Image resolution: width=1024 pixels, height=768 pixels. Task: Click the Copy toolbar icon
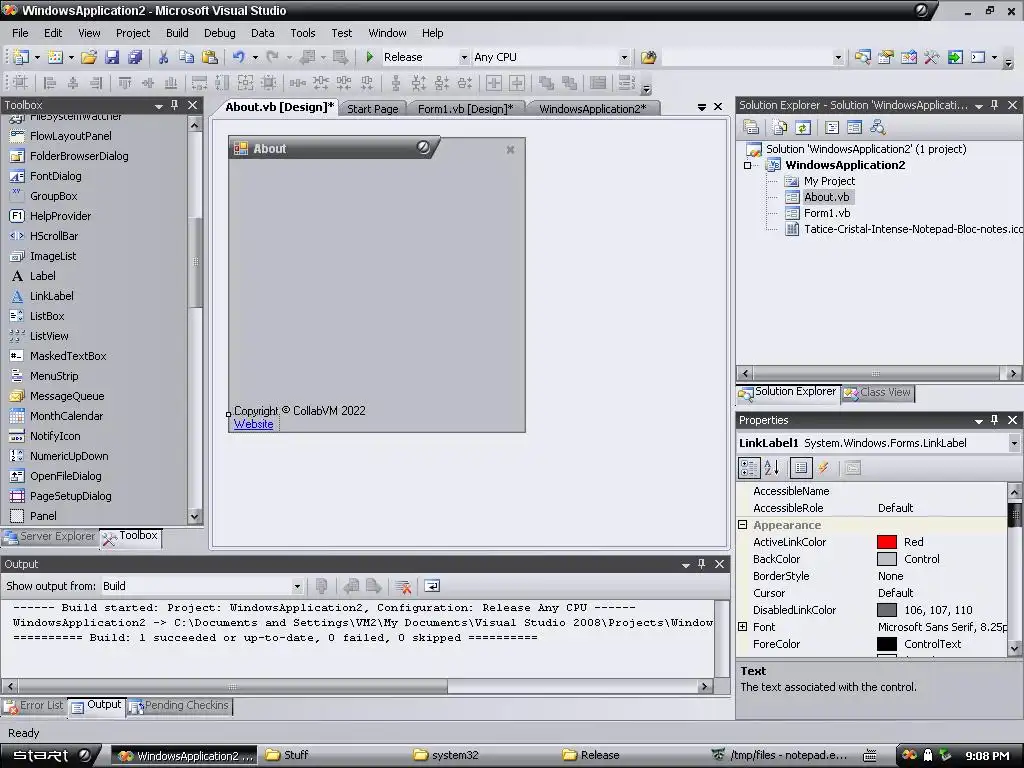pyautogui.click(x=186, y=57)
